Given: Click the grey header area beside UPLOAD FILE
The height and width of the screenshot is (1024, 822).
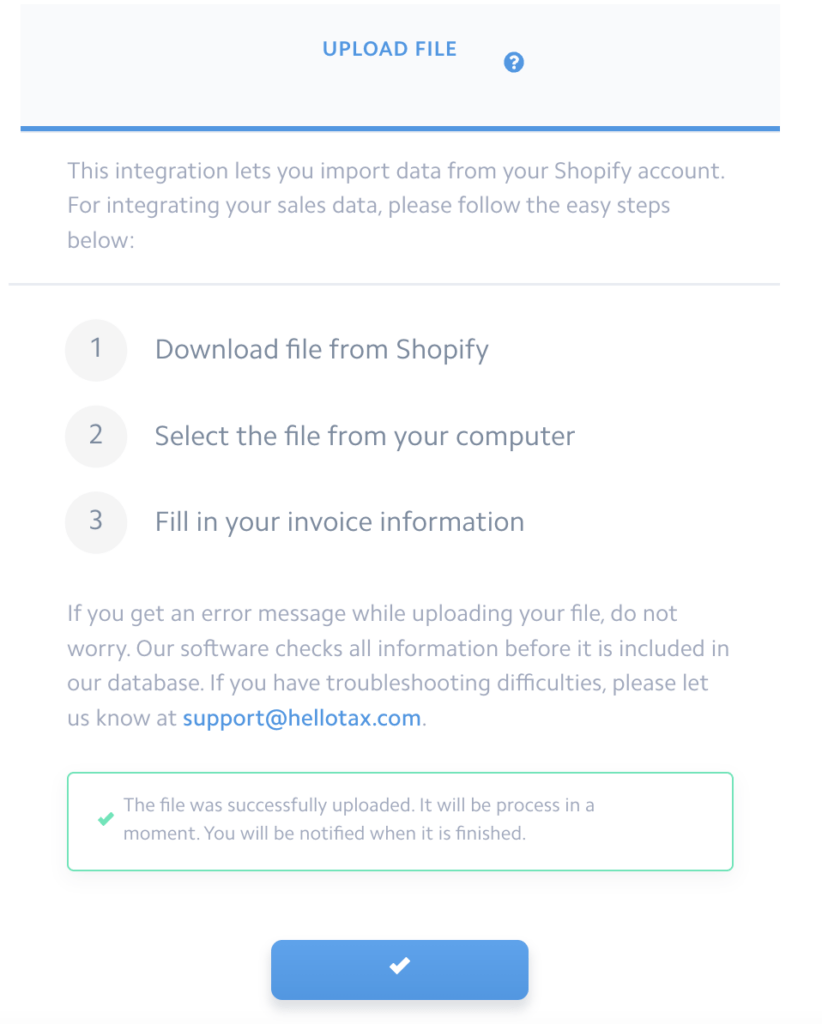Looking at the screenshot, I should [170, 65].
